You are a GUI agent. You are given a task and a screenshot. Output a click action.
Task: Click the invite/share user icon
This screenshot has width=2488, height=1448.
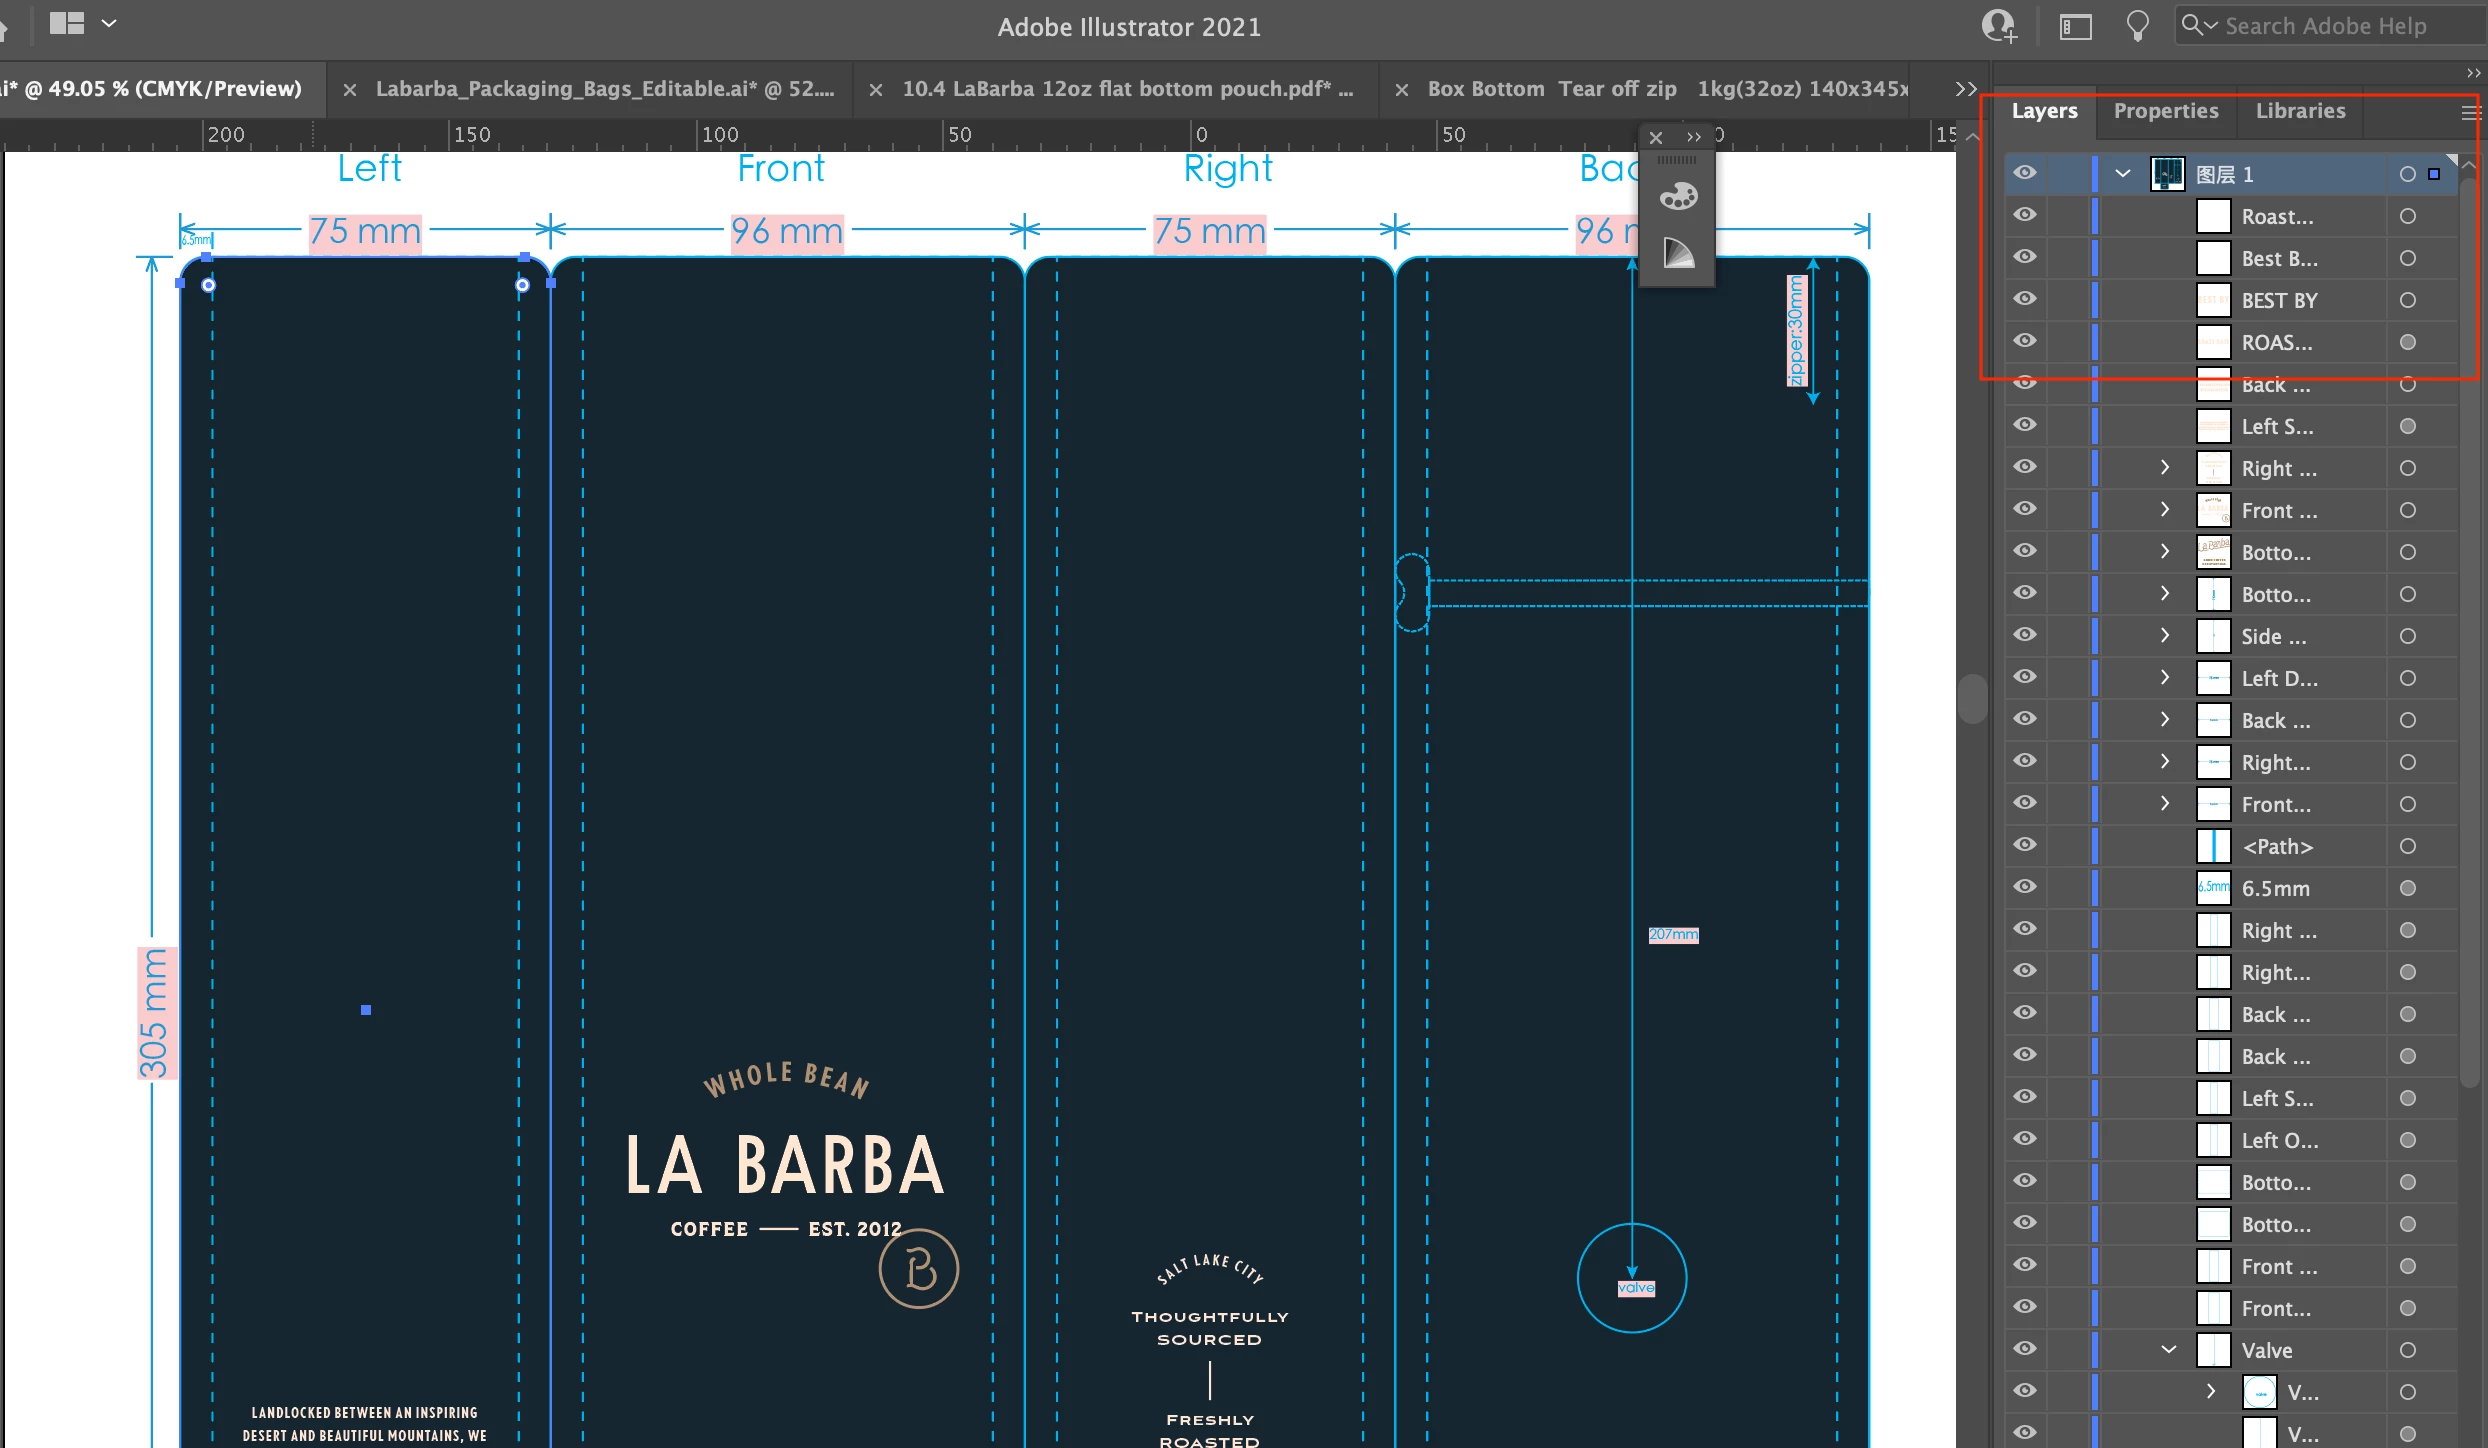[x=1998, y=26]
